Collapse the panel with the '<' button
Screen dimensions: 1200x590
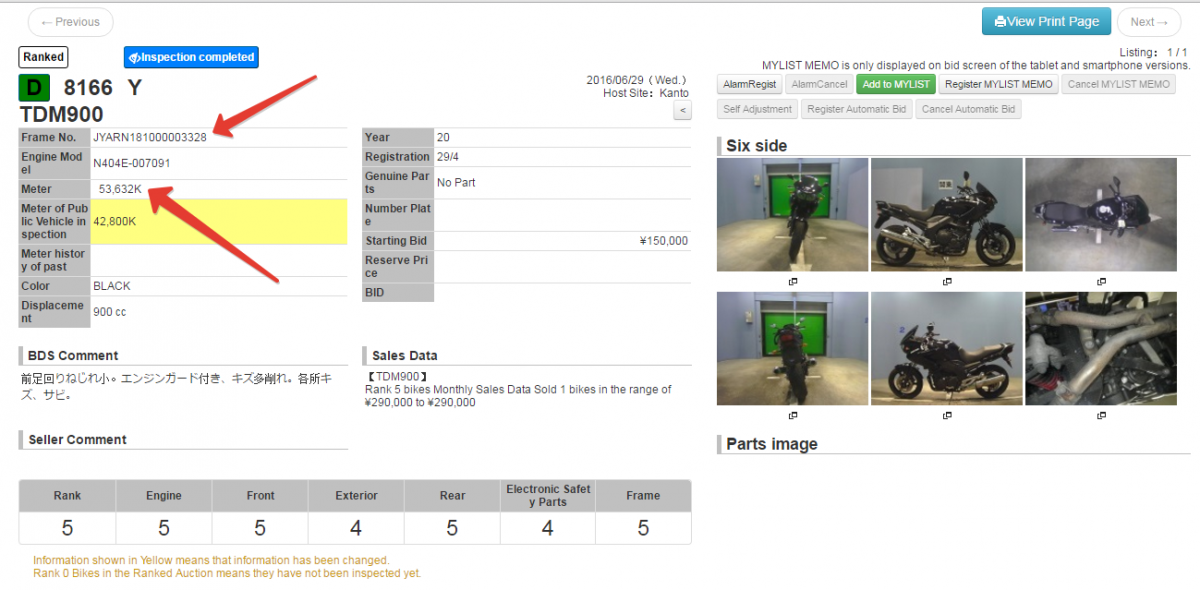(682, 110)
